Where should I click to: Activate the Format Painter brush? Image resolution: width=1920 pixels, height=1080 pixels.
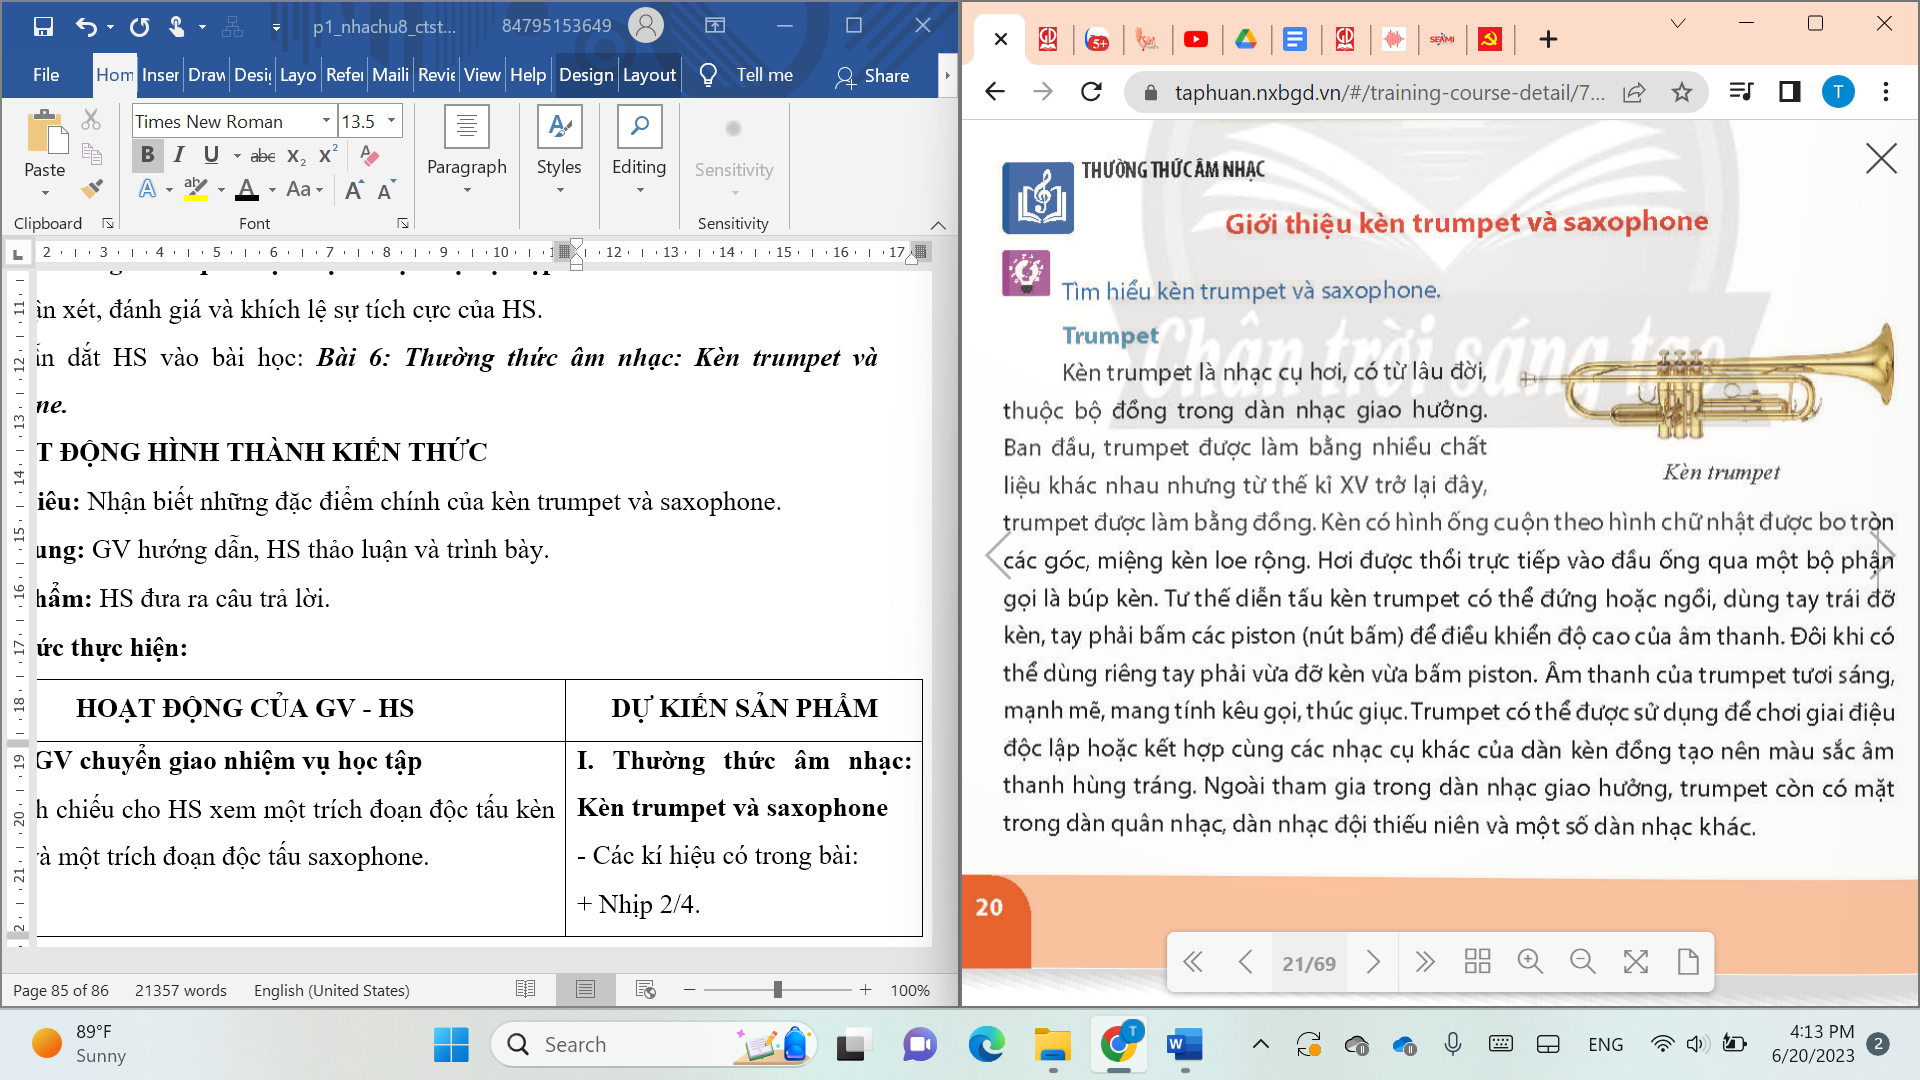[91, 187]
